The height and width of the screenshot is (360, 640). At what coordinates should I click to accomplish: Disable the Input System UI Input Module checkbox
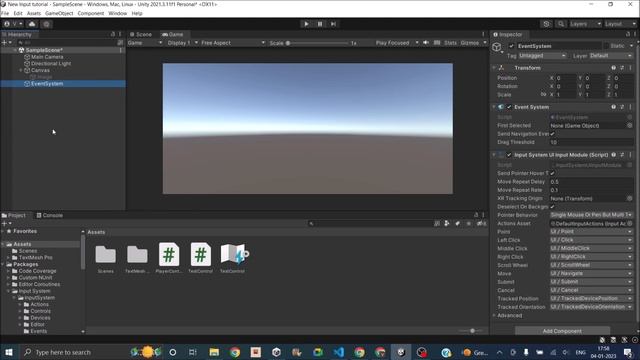(x=509, y=155)
